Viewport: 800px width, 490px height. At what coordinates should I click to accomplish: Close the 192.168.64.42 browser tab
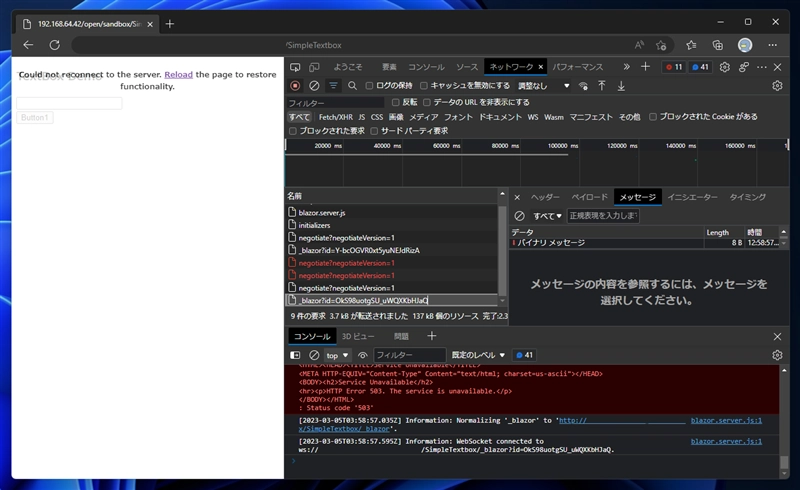click(x=150, y=24)
